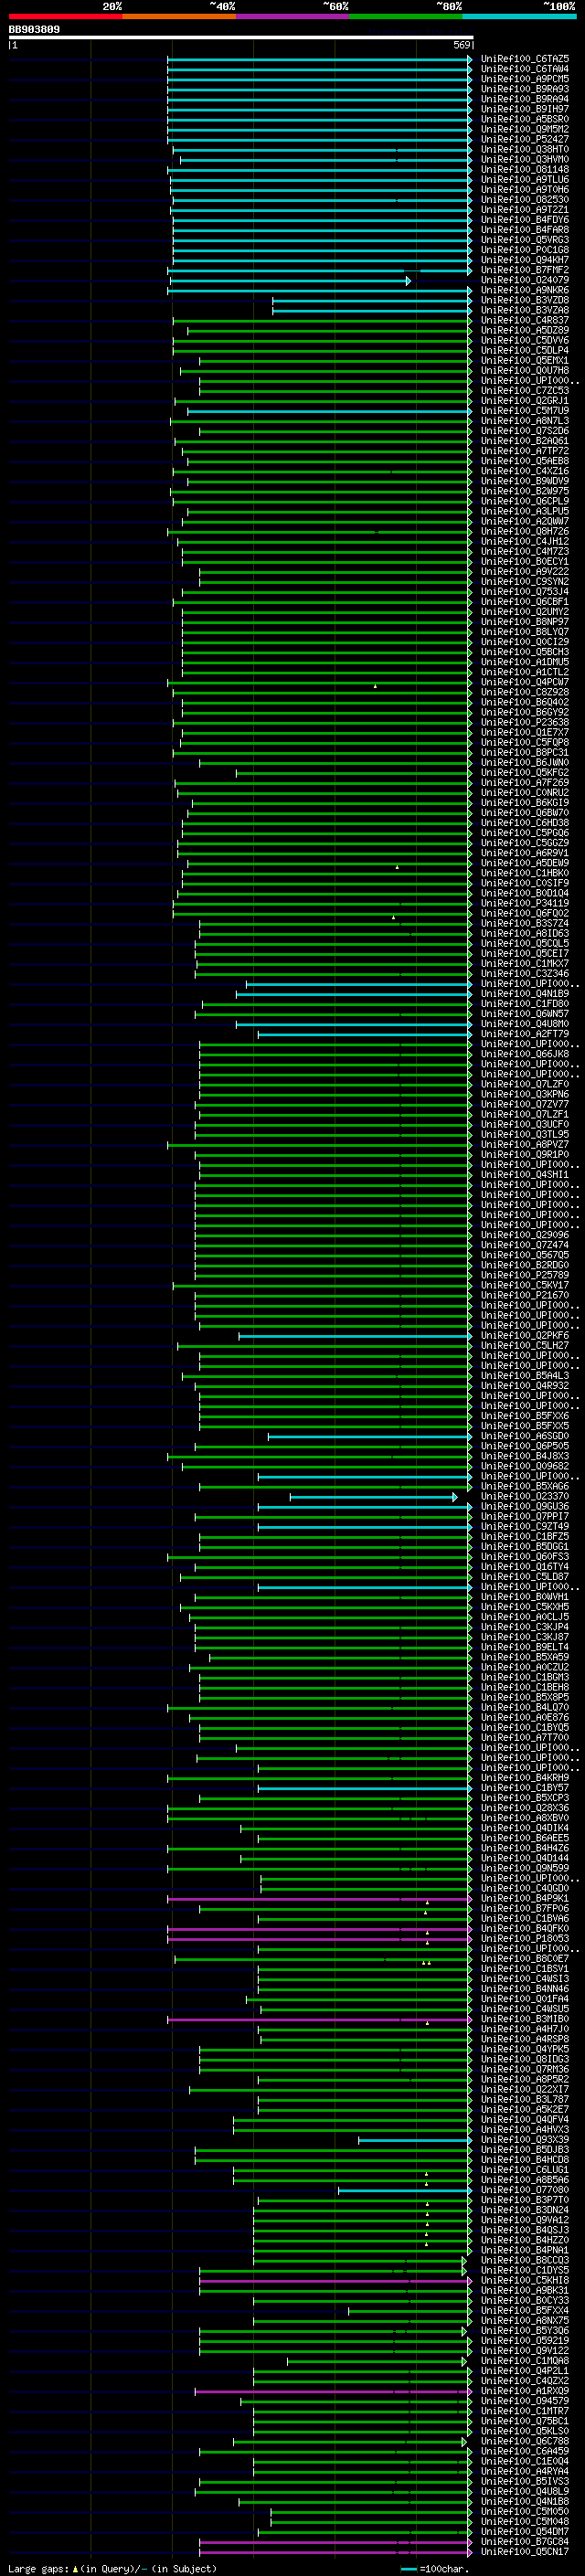Image resolution: width=585 pixels, height=2576 pixels.
Task: Select the UniRef100_Q6WN57 label
Action: click(525, 1014)
